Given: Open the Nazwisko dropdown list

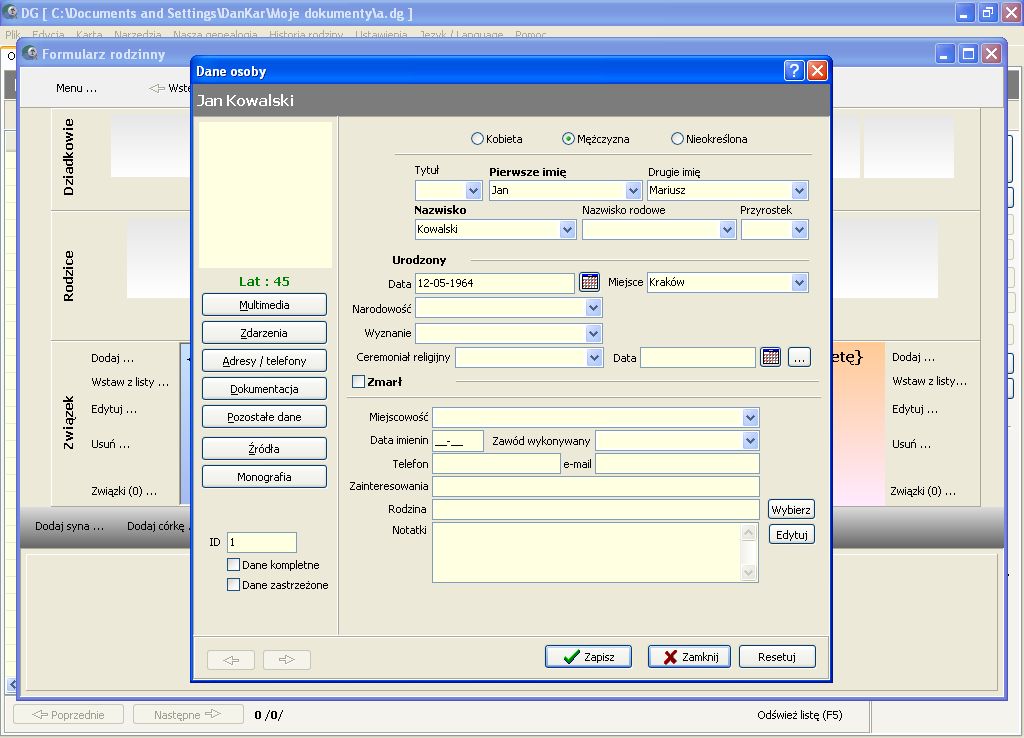Looking at the screenshot, I should [x=567, y=229].
